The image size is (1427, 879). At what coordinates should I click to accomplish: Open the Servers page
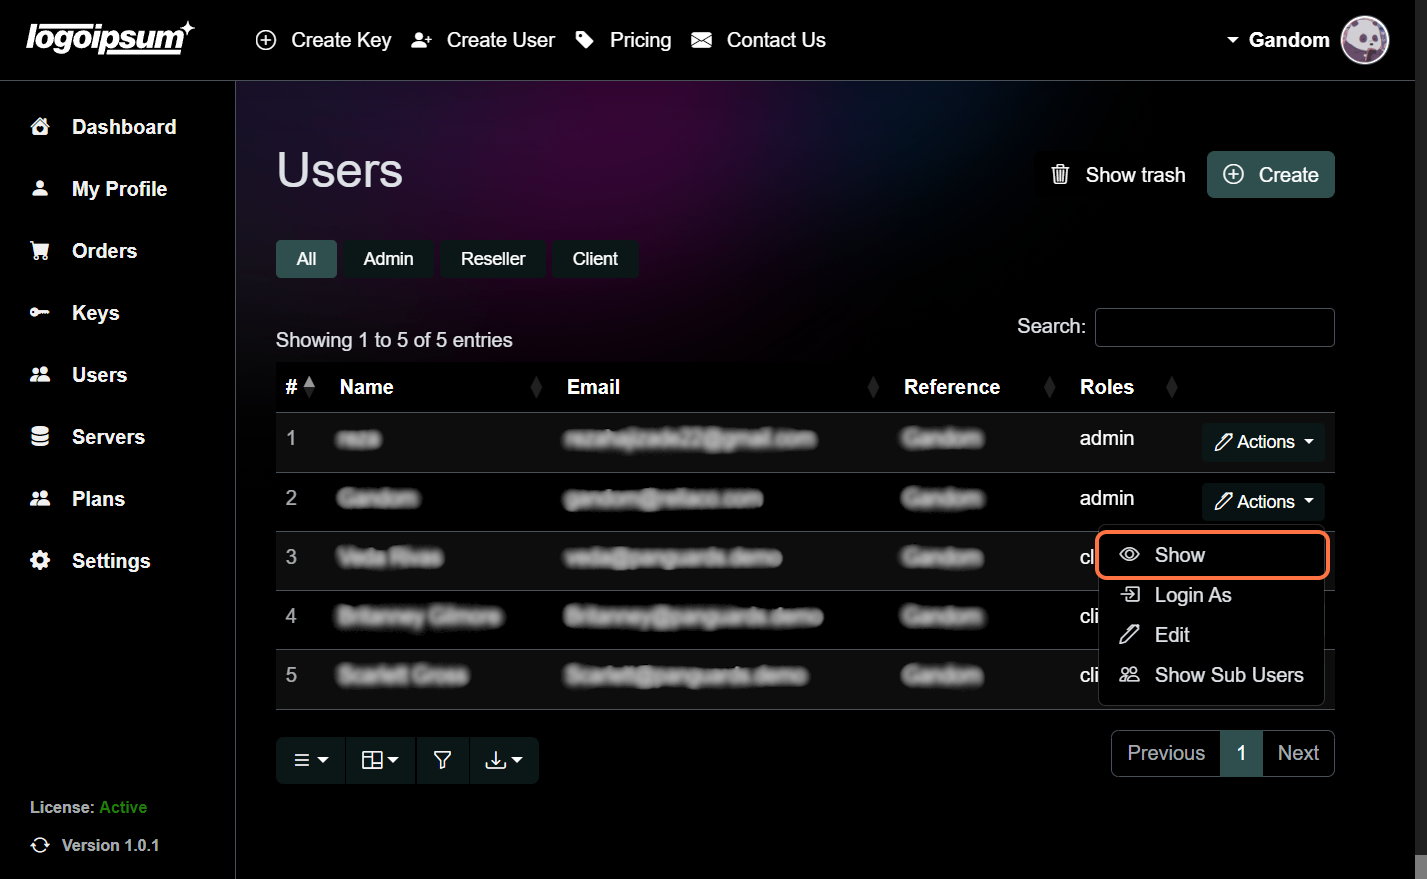pos(107,436)
